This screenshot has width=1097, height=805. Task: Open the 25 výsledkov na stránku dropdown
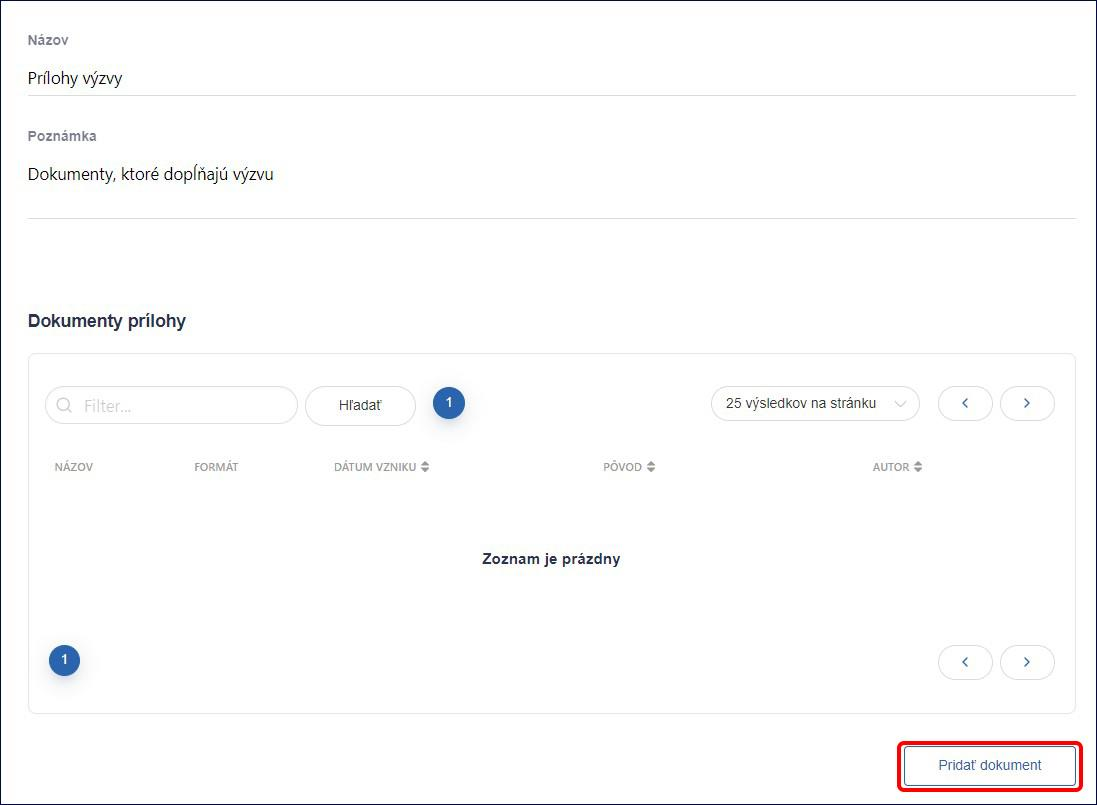(x=815, y=404)
